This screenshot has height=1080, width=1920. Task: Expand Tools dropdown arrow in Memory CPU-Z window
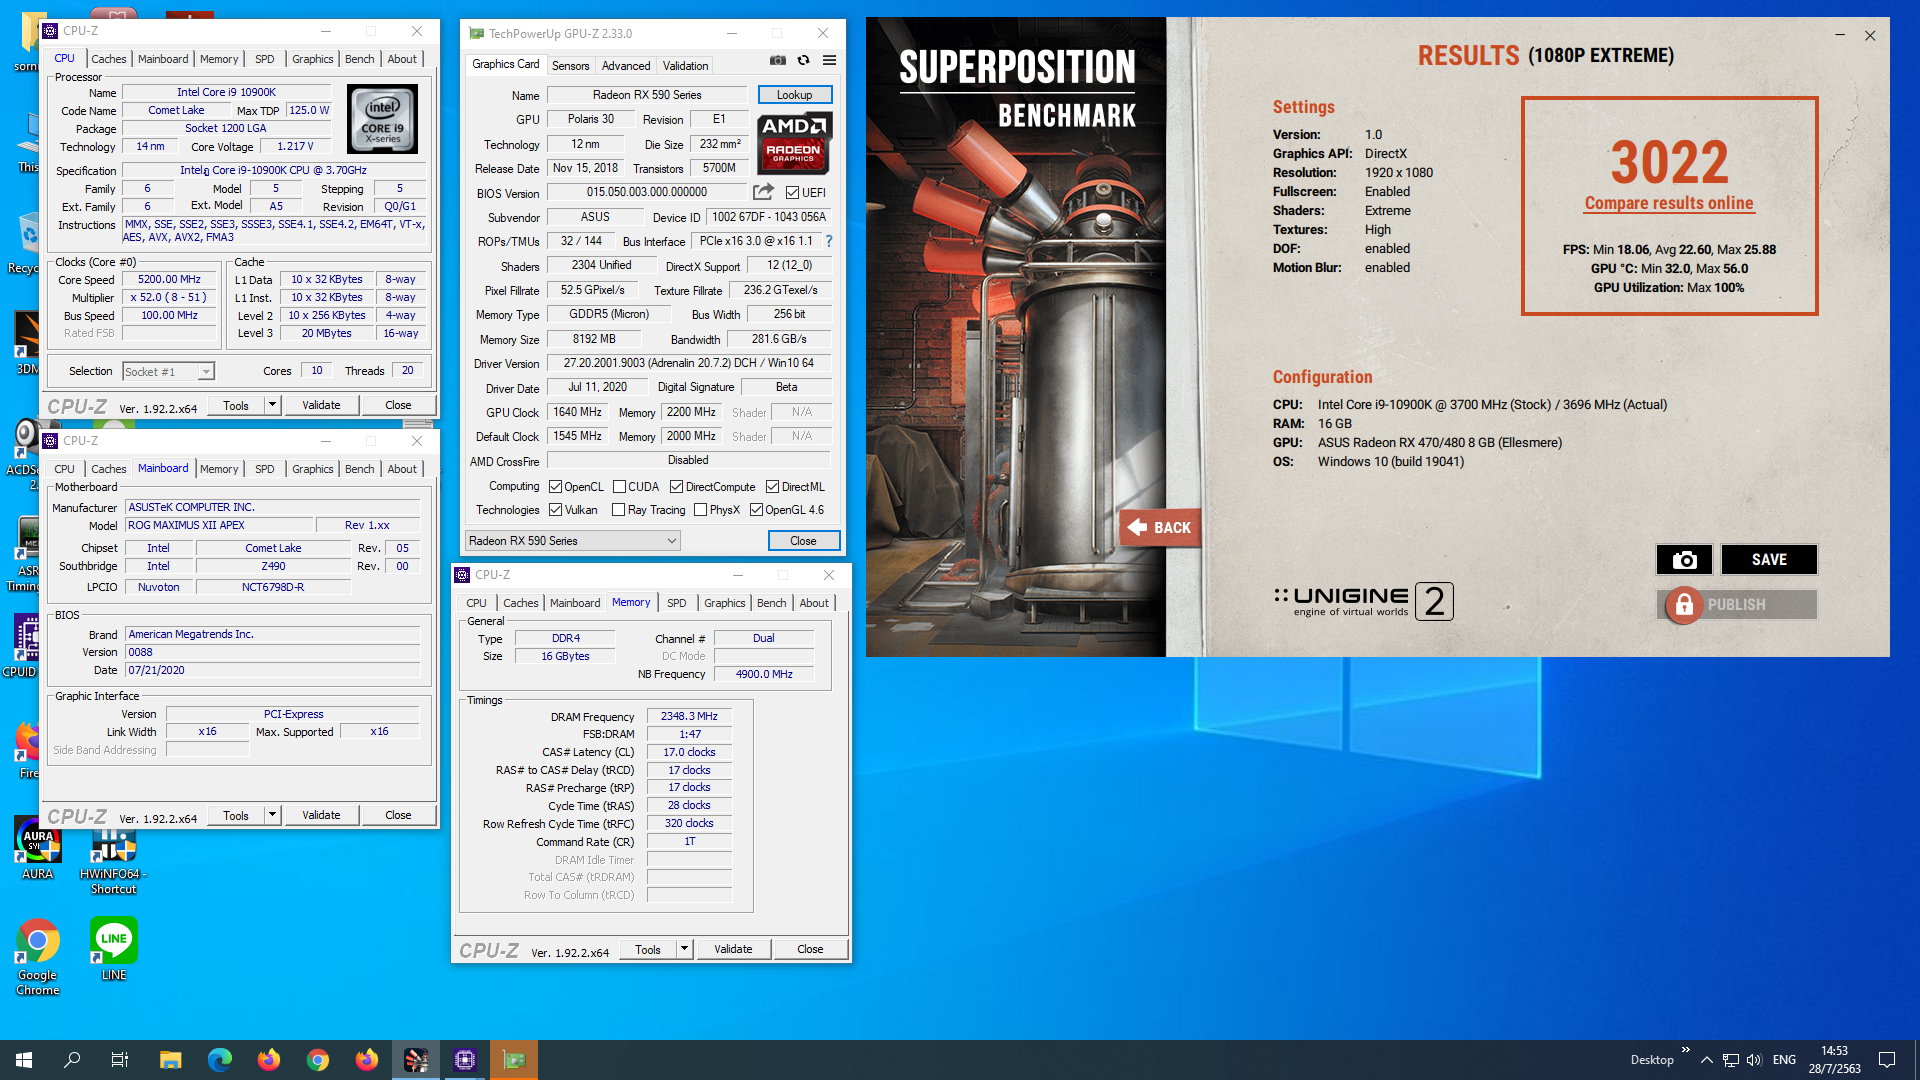[684, 949]
